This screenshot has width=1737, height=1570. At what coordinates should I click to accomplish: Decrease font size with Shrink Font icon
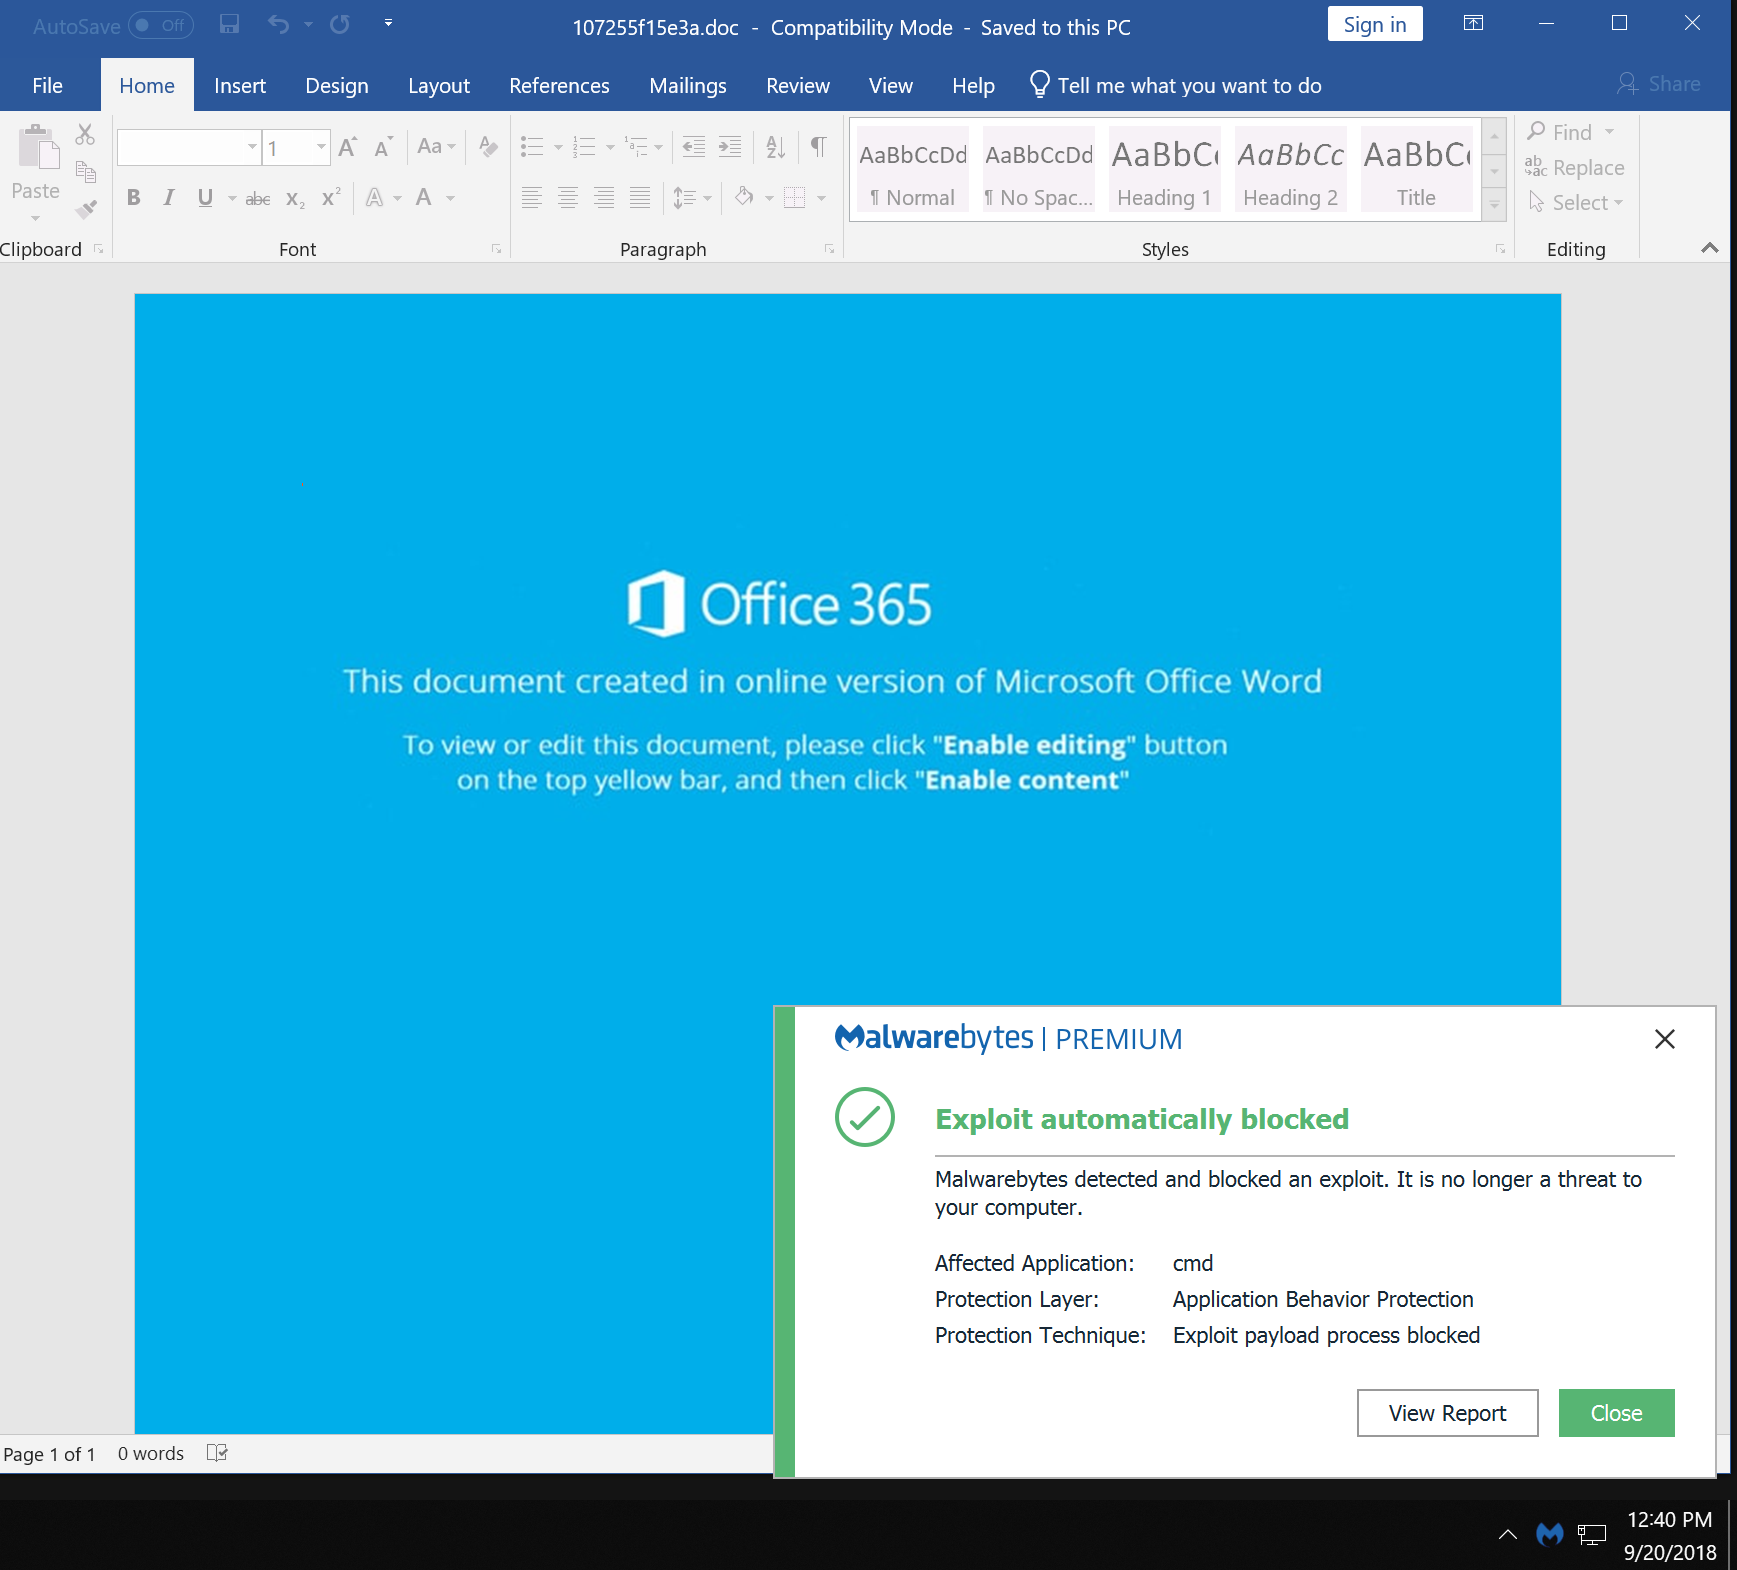click(383, 148)
